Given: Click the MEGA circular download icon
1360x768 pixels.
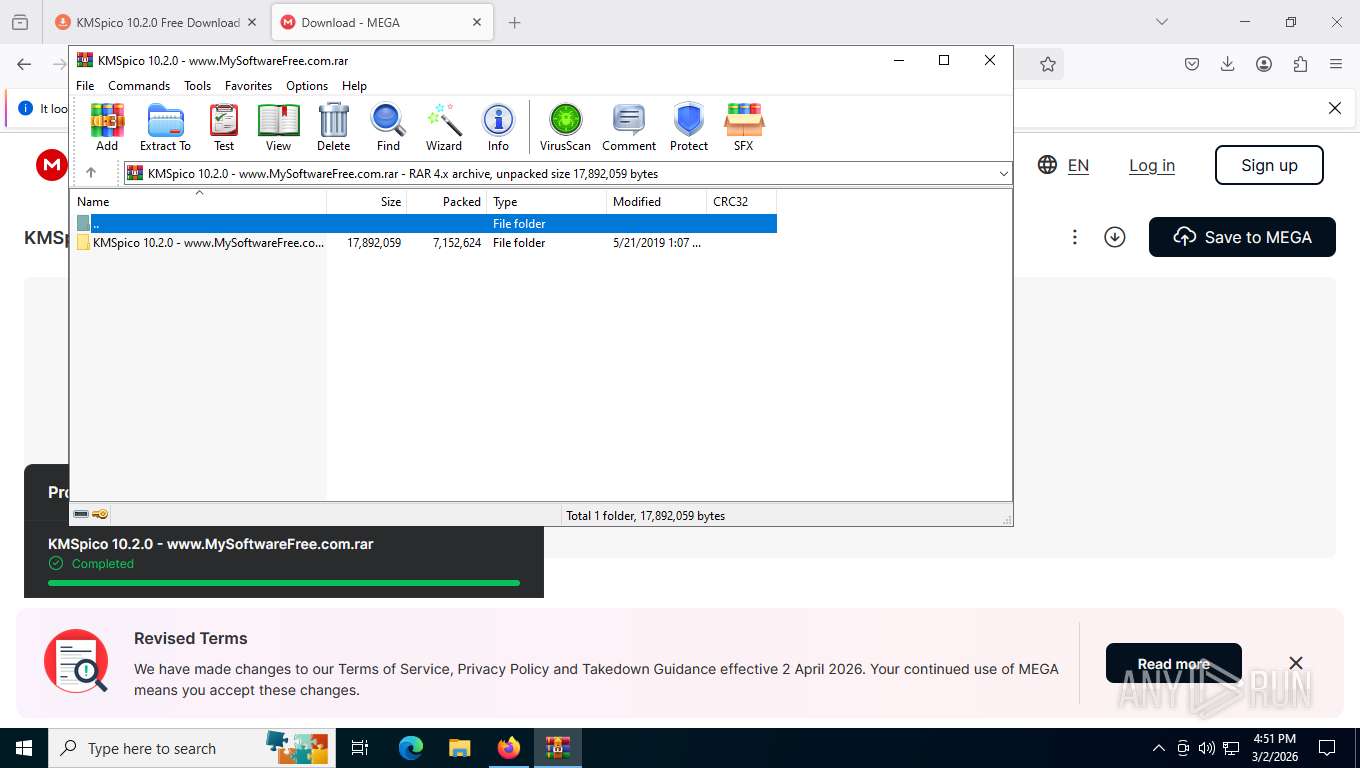Looking at the screenshot, I should (x=1115, y=237).
